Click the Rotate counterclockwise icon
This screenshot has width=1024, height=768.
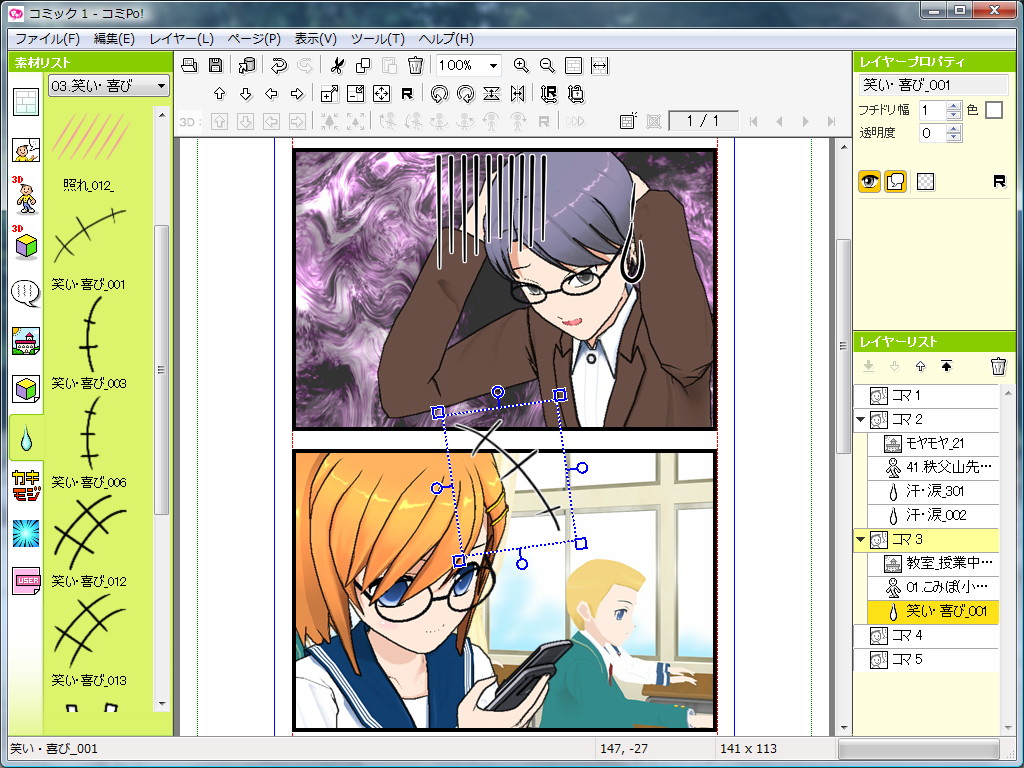(x=440, y=93)
